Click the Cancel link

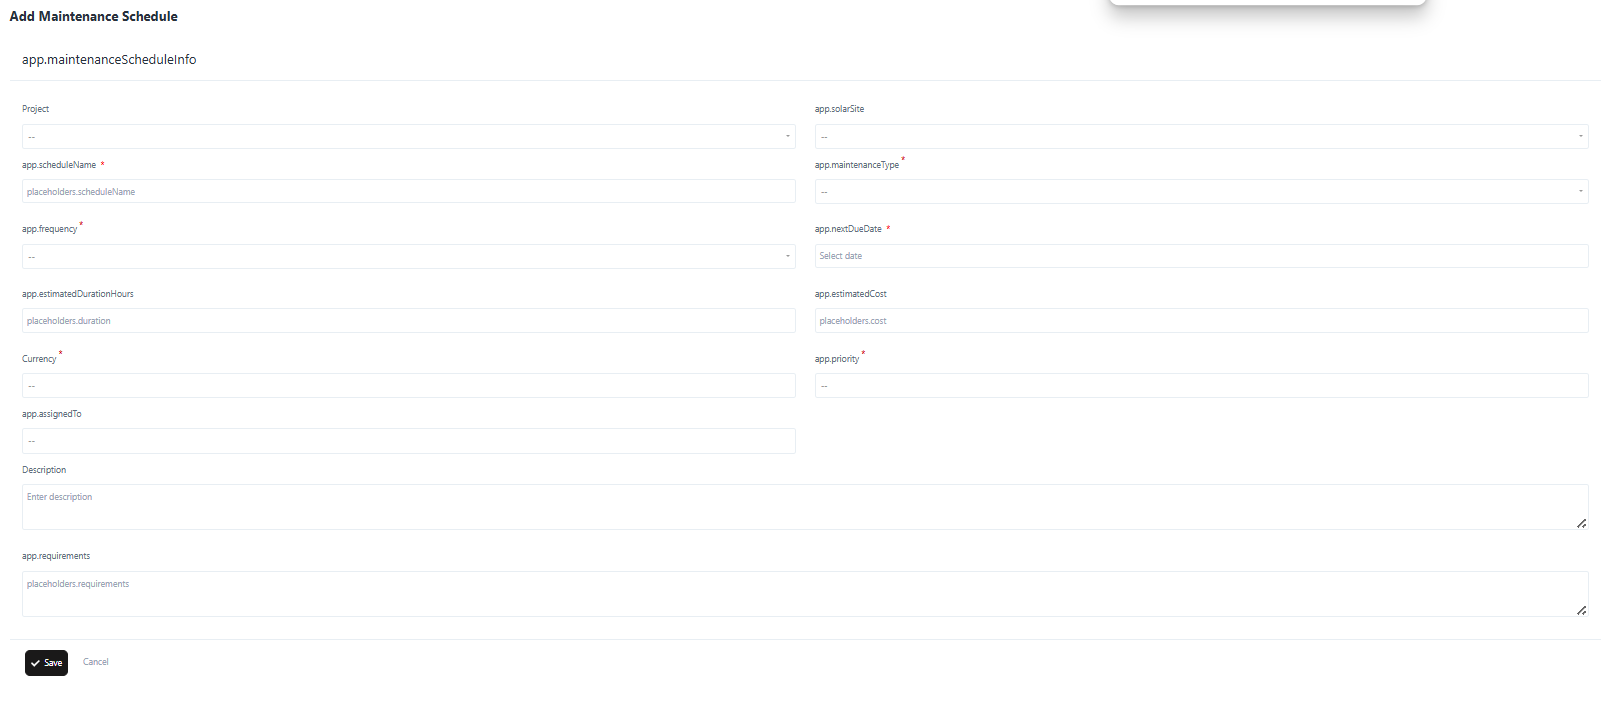pyautogui.click(x=96, y=662)
